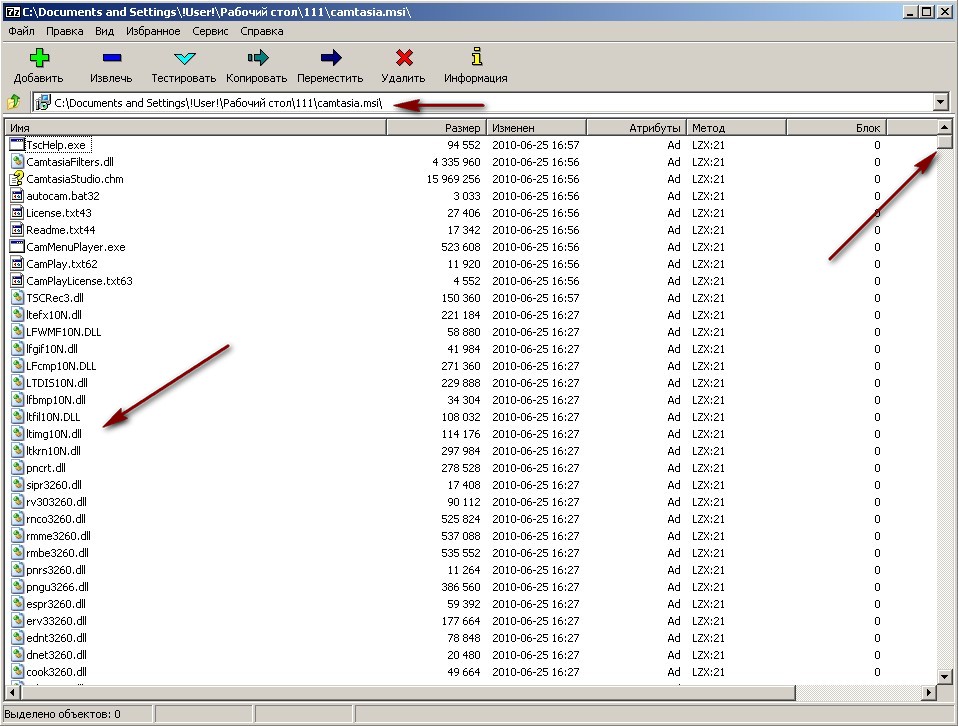Sort by the Блок column header
958x726 pixels.
837,128
